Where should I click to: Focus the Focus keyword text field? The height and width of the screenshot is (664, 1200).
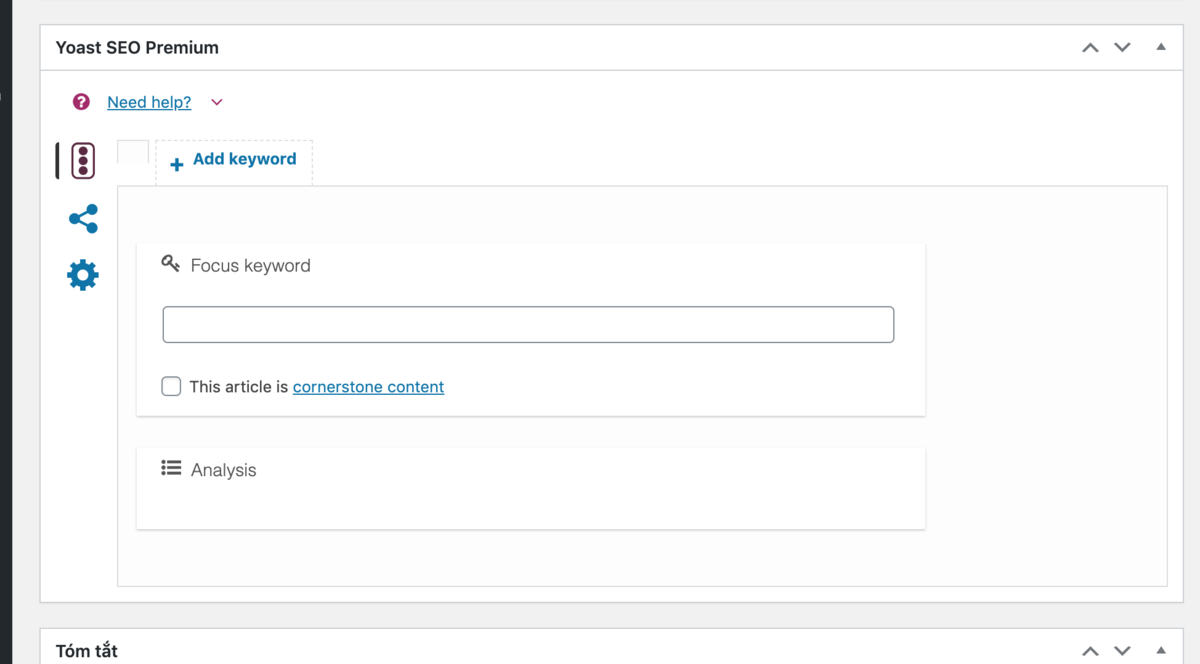(x=528, y=325)
